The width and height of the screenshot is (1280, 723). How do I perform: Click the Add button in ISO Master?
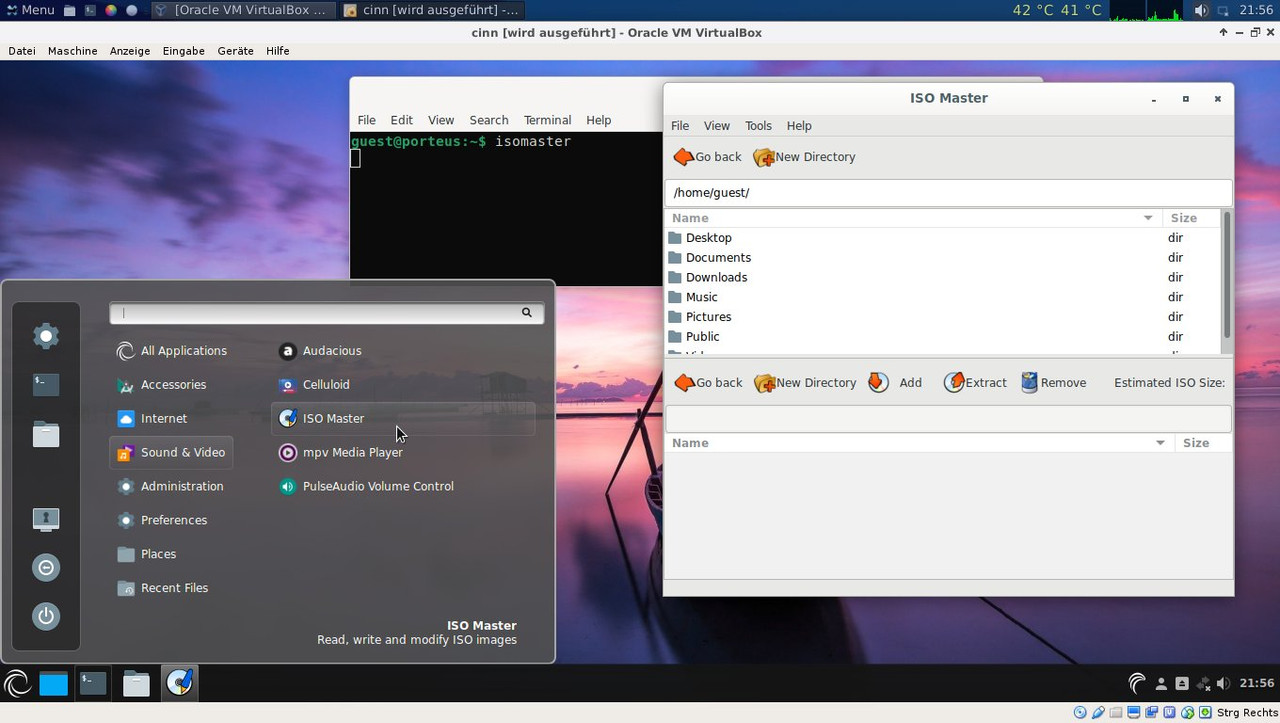[895, 383]
